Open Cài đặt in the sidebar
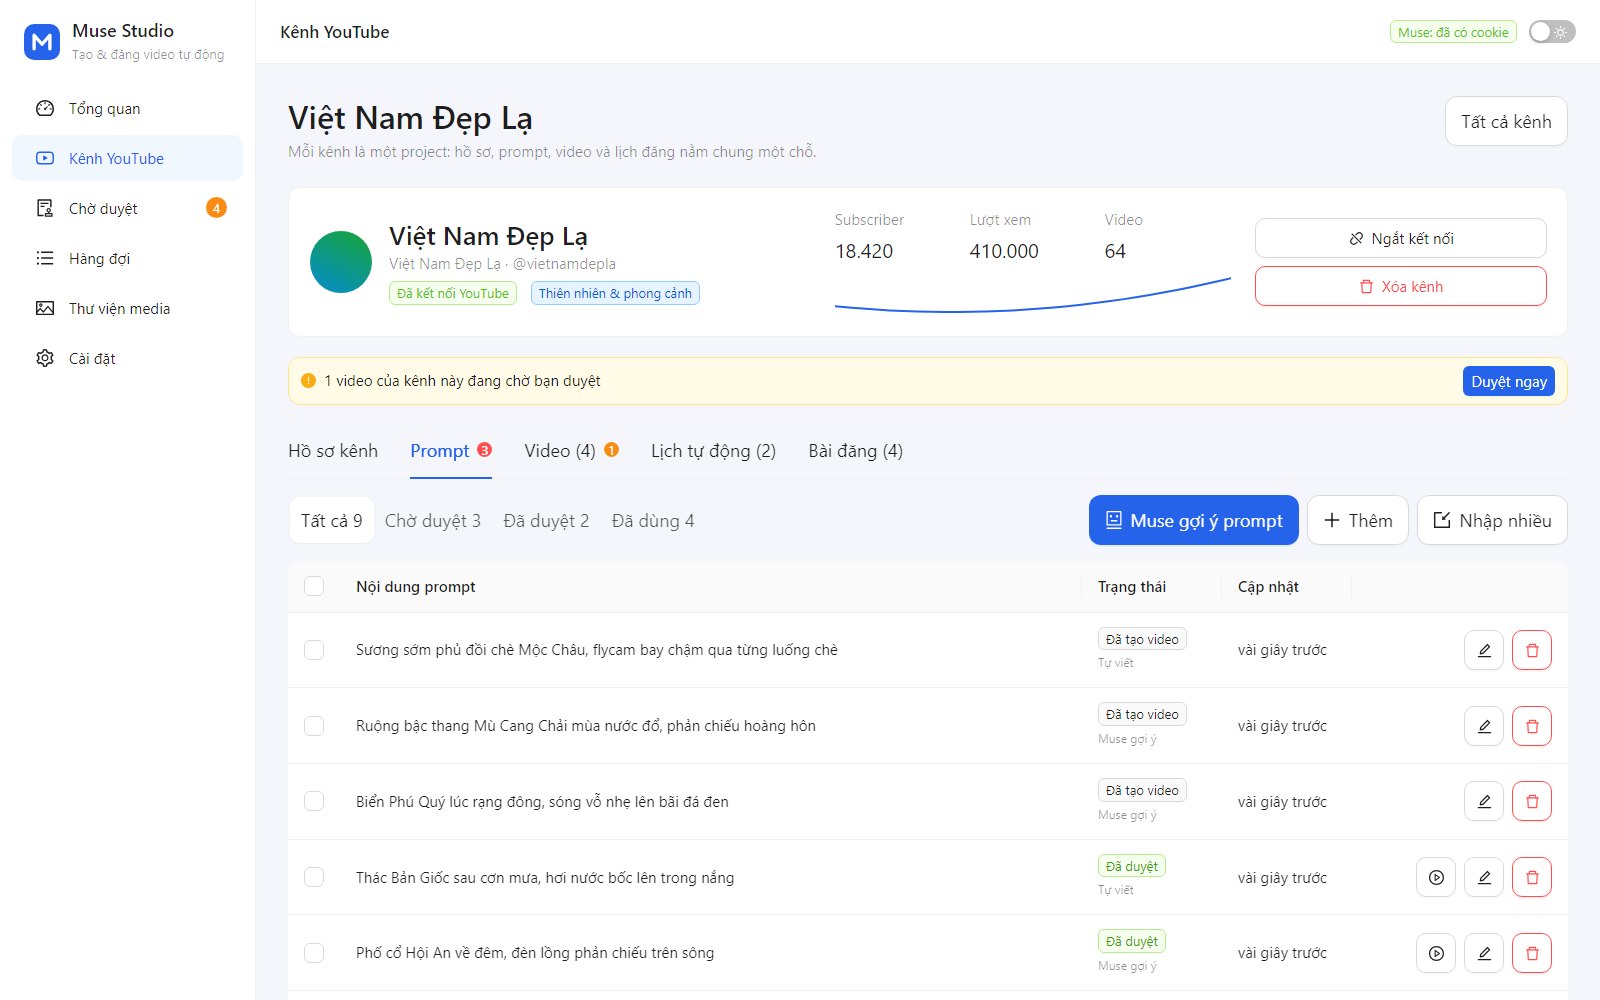Image resolution: width=1600 pixels, height=1000 pixels. click(x=127, y=358)
